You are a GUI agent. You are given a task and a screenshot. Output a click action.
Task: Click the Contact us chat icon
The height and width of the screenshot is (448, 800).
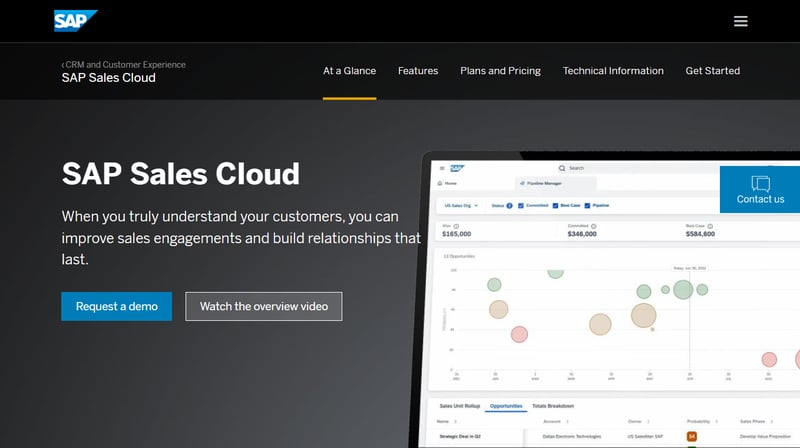[x=760, y=183]
